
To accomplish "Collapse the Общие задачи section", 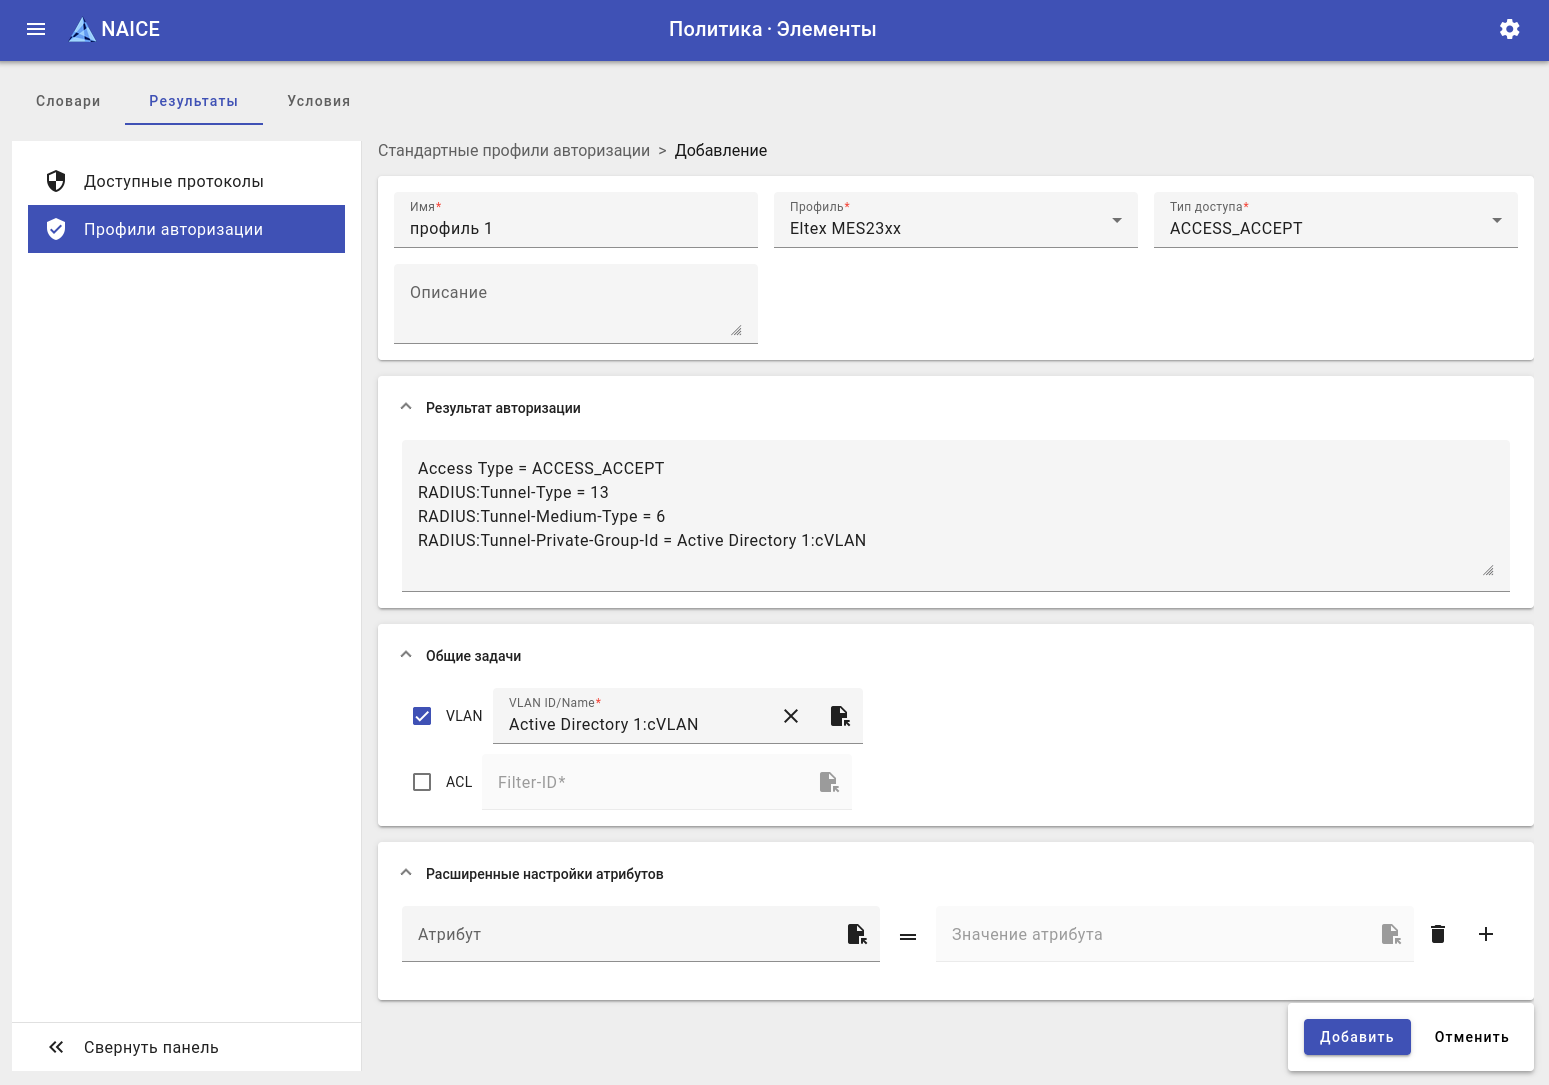I will (406, 655).
